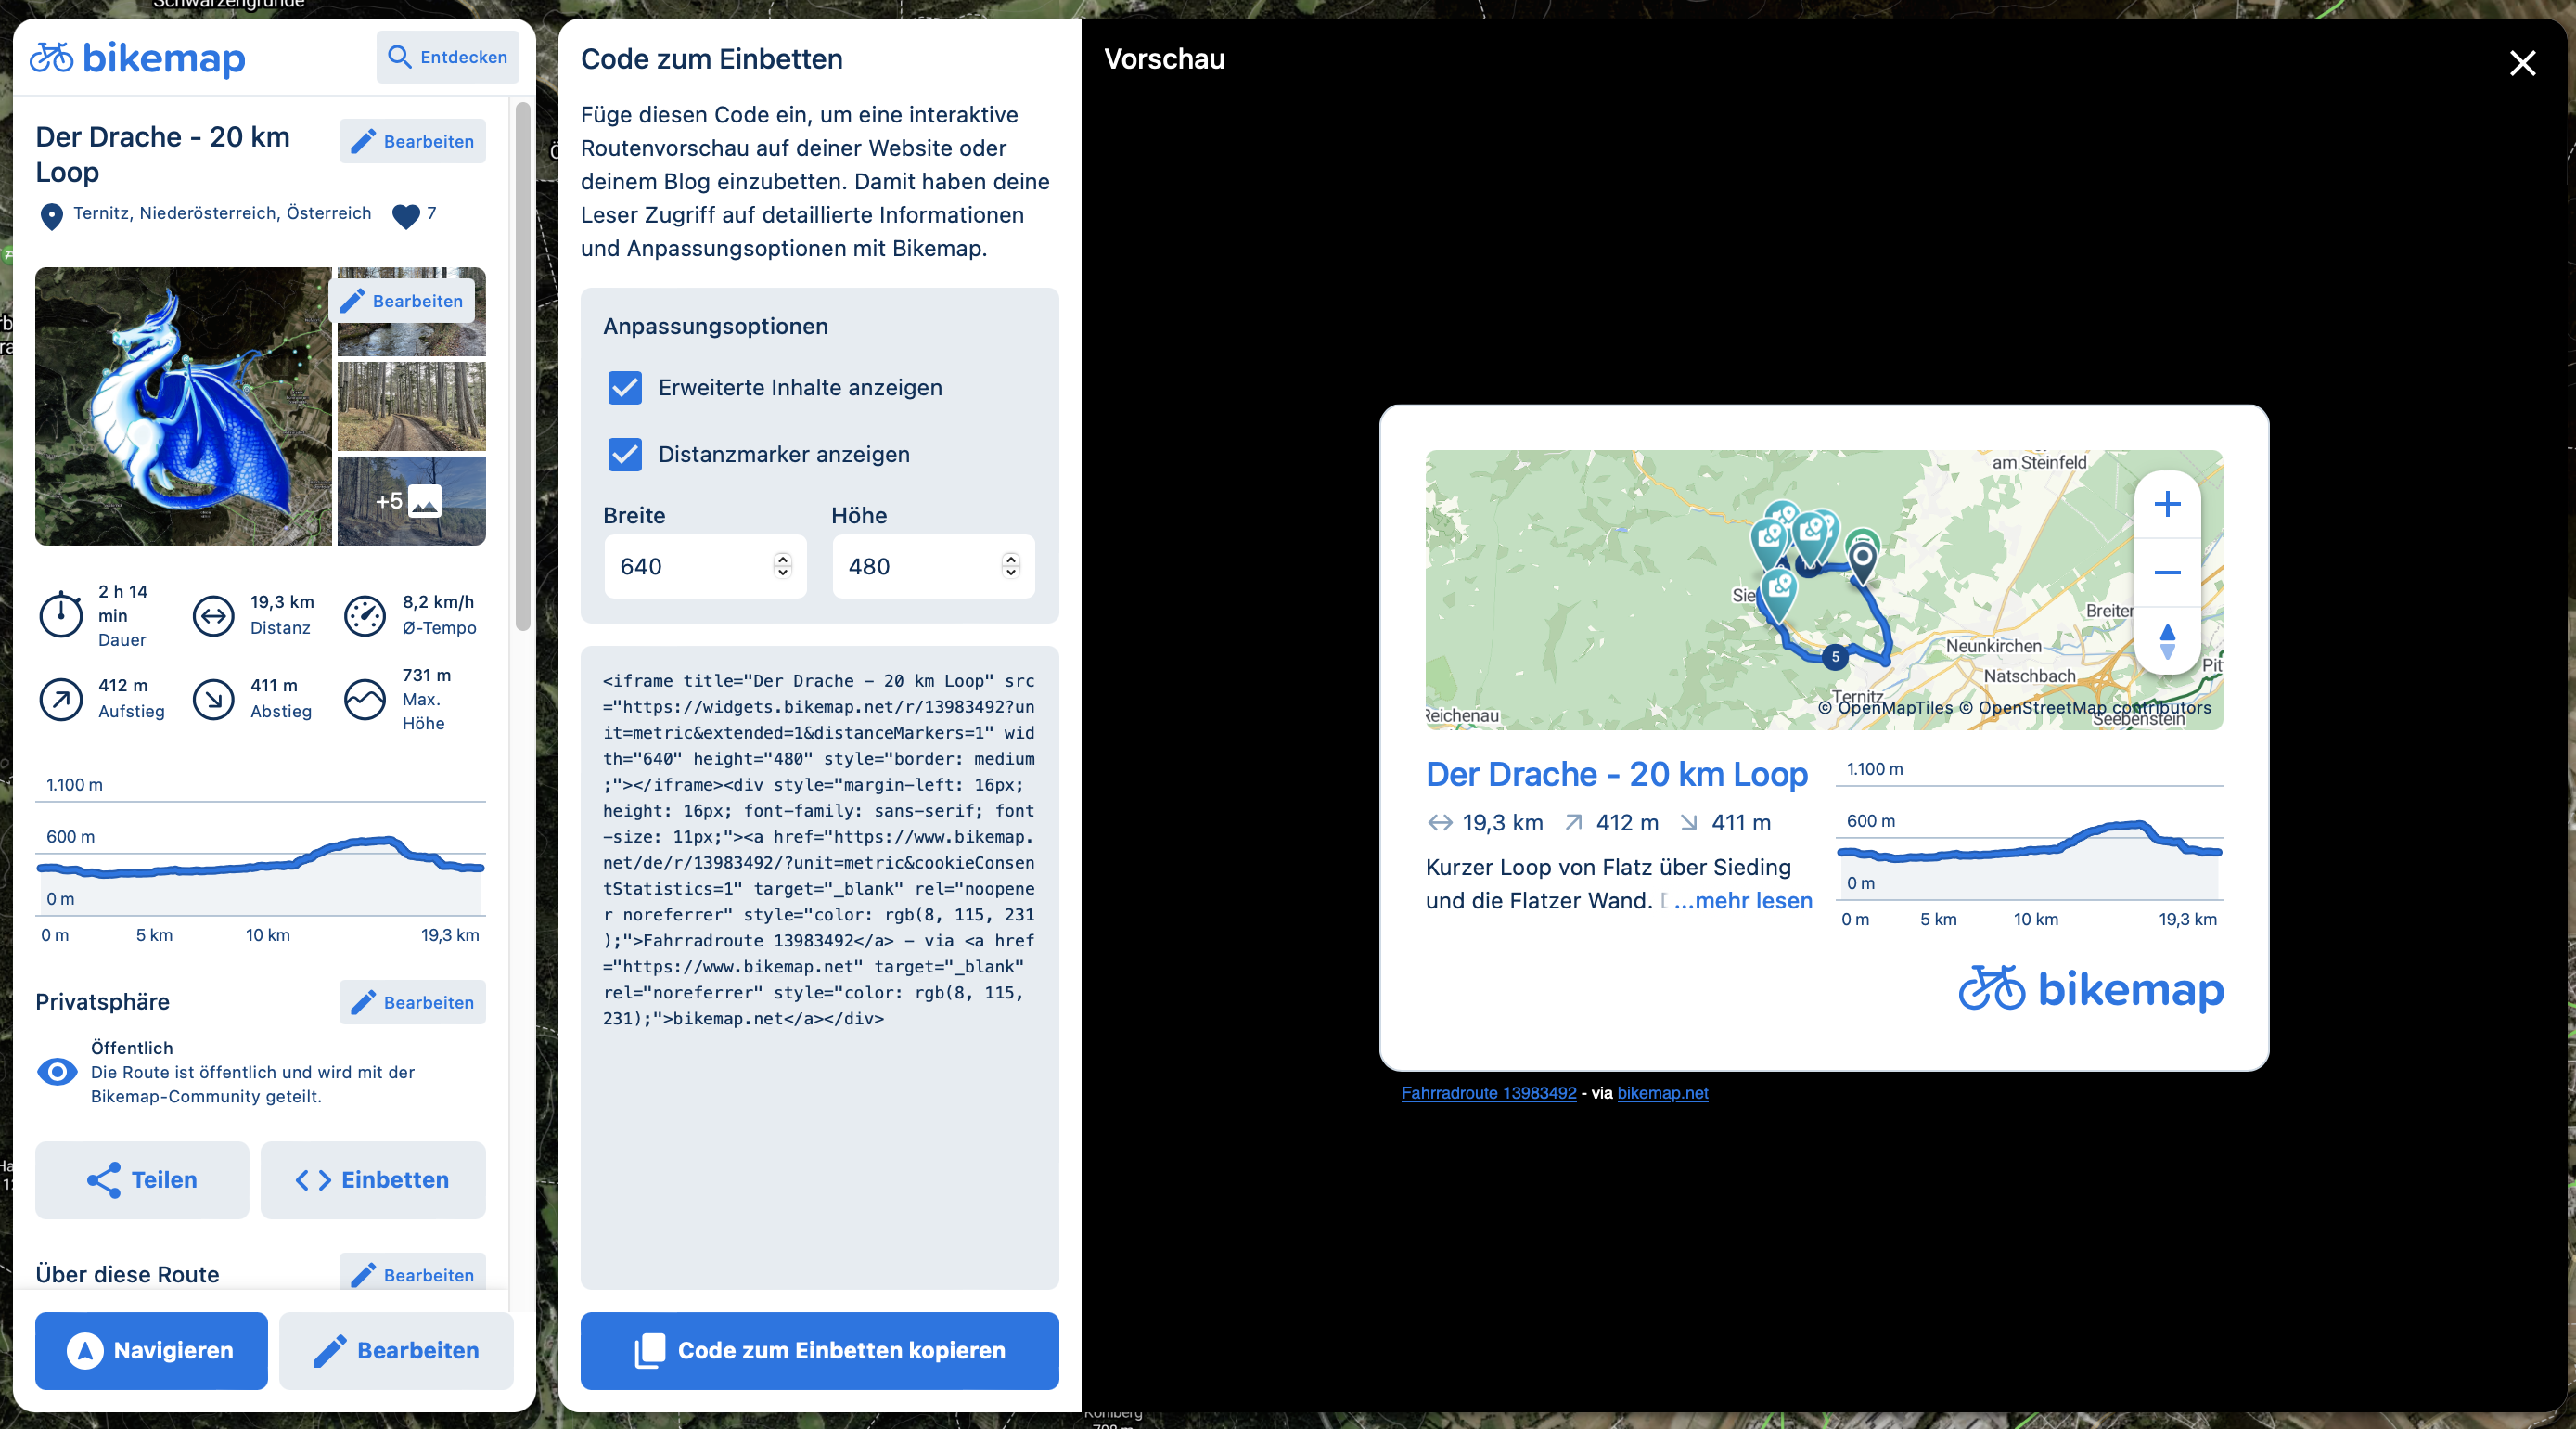
Task: Click the preview descent arrow icon
Action: click(x=1688, y=823)
